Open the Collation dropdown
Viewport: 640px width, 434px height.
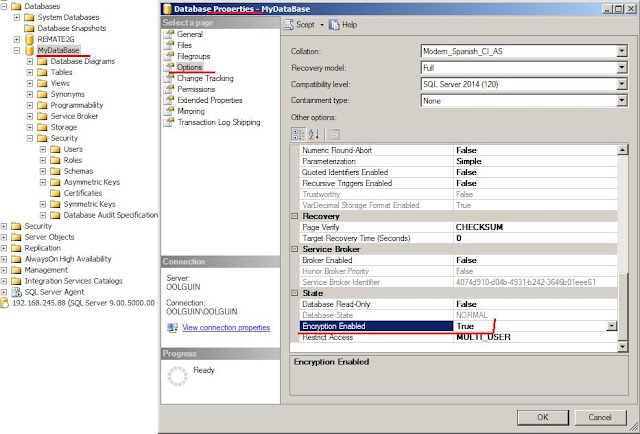pos(622,51)
